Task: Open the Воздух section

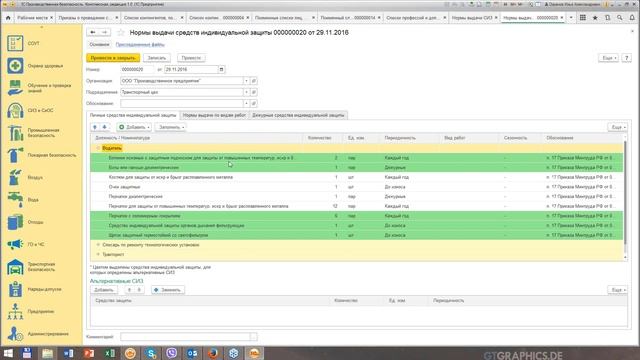Action: [25, 178]
